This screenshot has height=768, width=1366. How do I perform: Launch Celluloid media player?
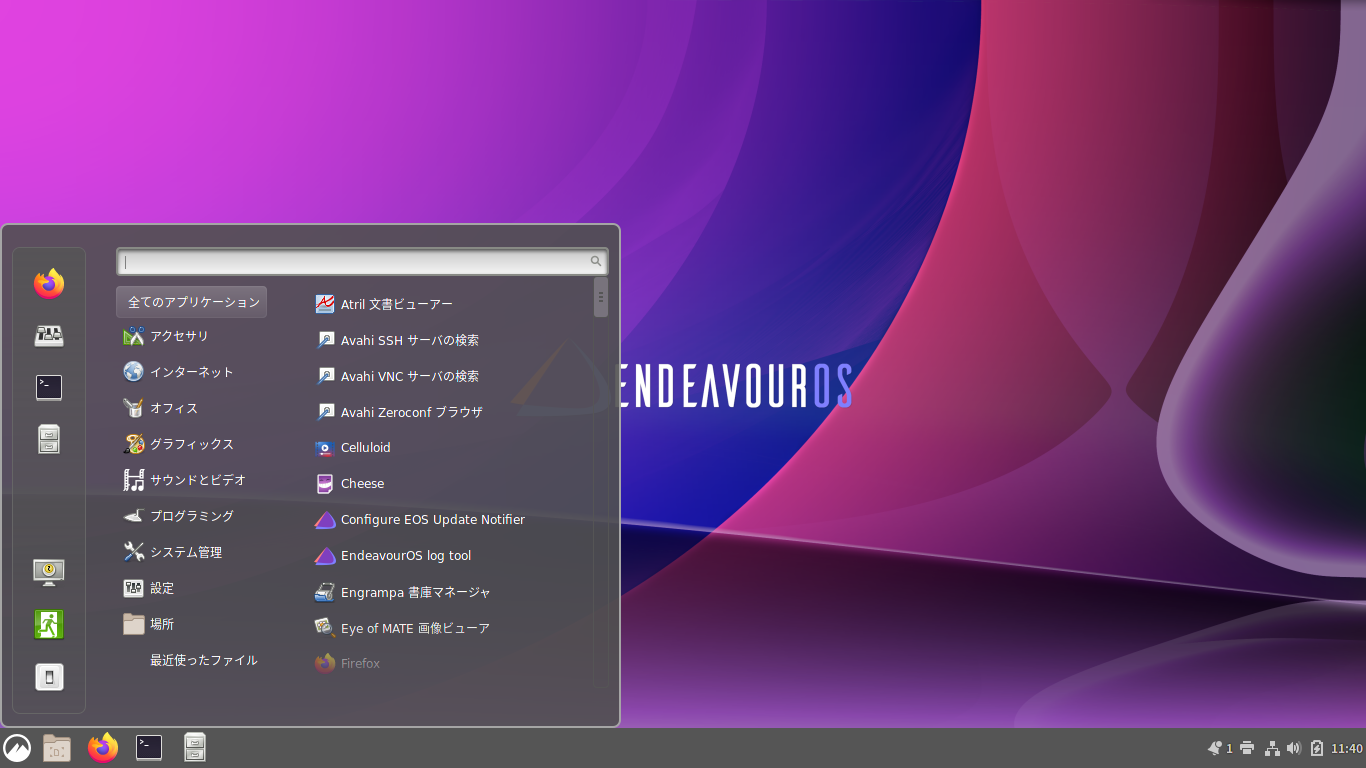pos(353,448)
